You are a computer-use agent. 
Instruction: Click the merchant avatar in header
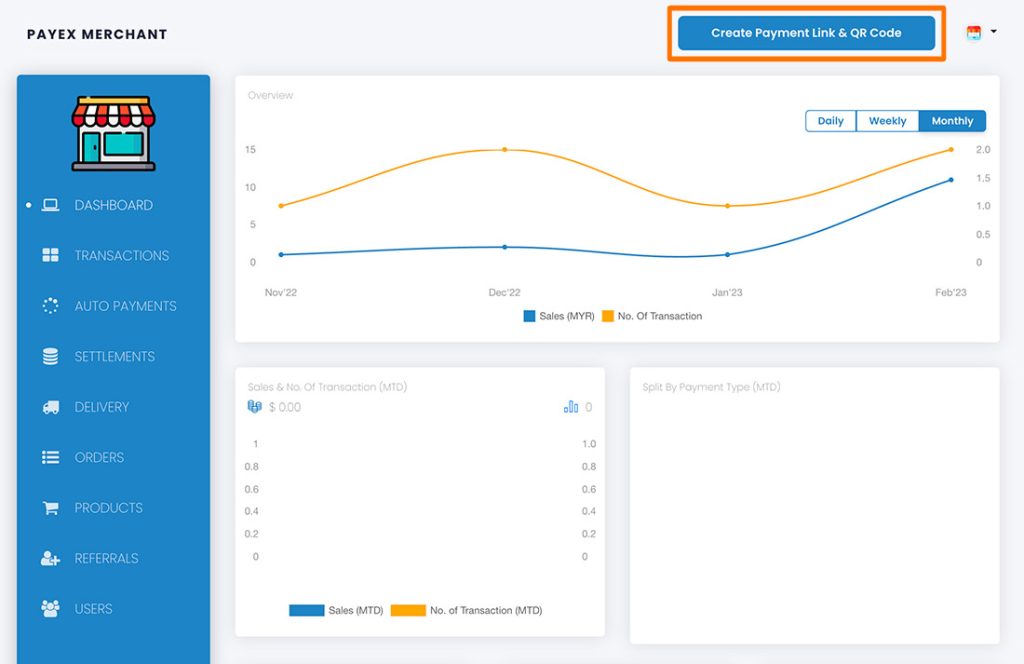974,33
